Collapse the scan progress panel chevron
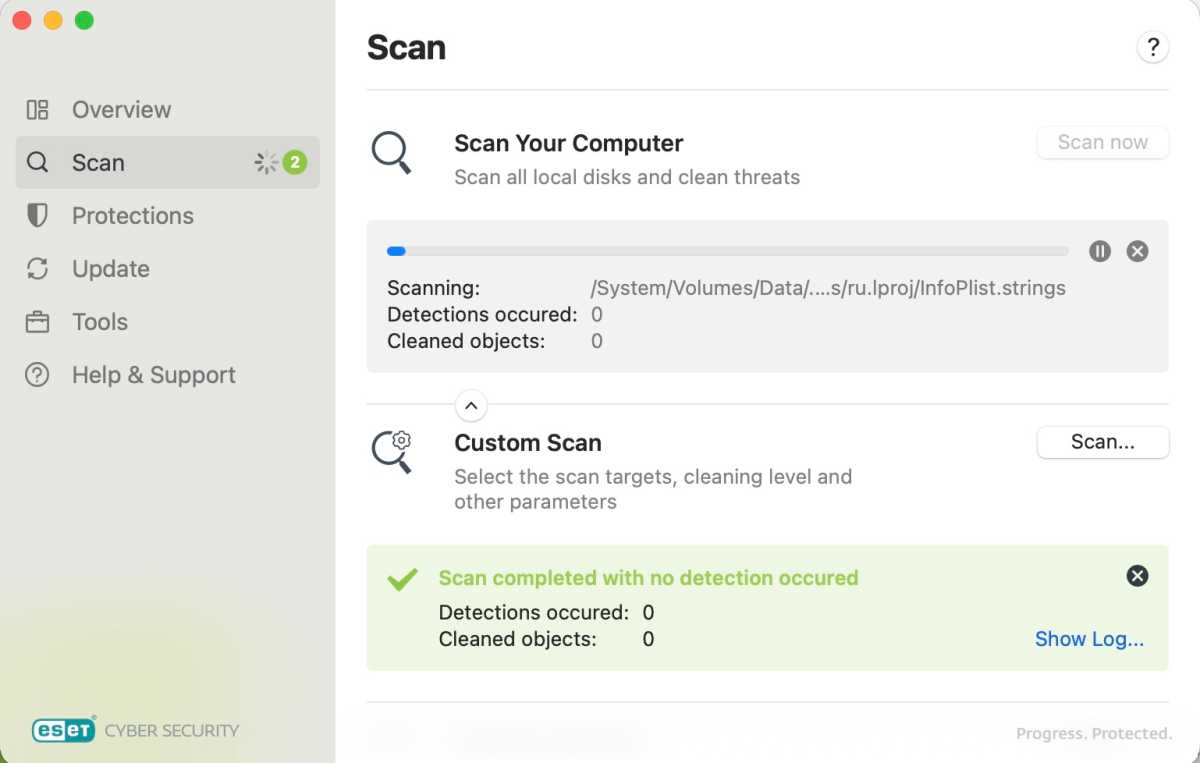 pos(471,405)
